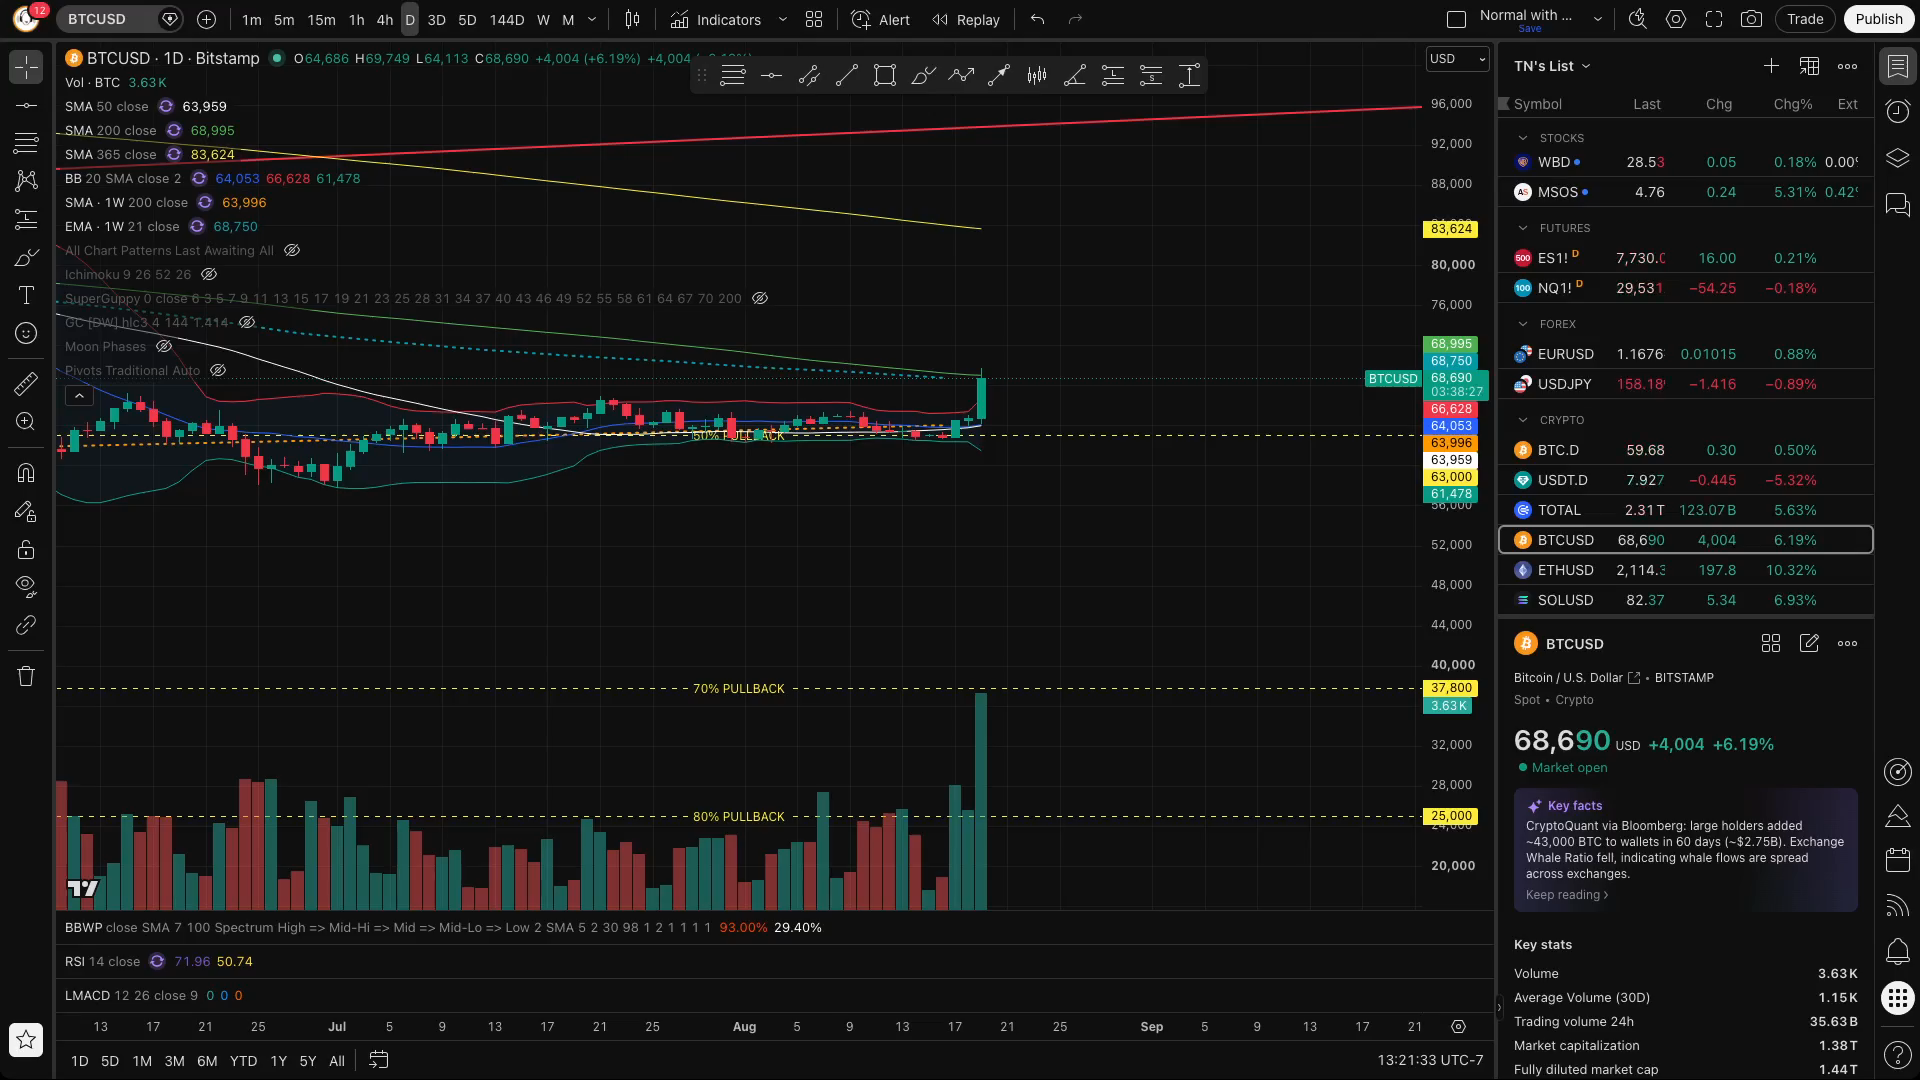The height and width of the screenshot is (1080, 1920).
Task: Open the USD currency dropdown
Action: tap(1457, 59)
